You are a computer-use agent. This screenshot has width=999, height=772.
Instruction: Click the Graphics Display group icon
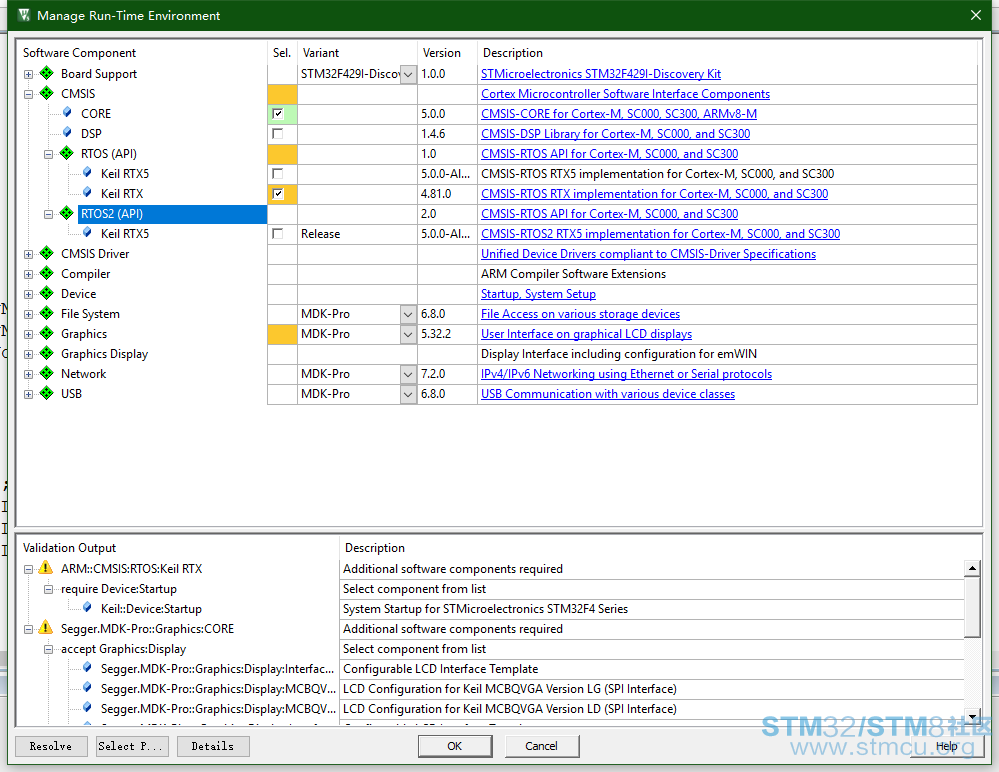pyautogui.click(x=47, y=353)
